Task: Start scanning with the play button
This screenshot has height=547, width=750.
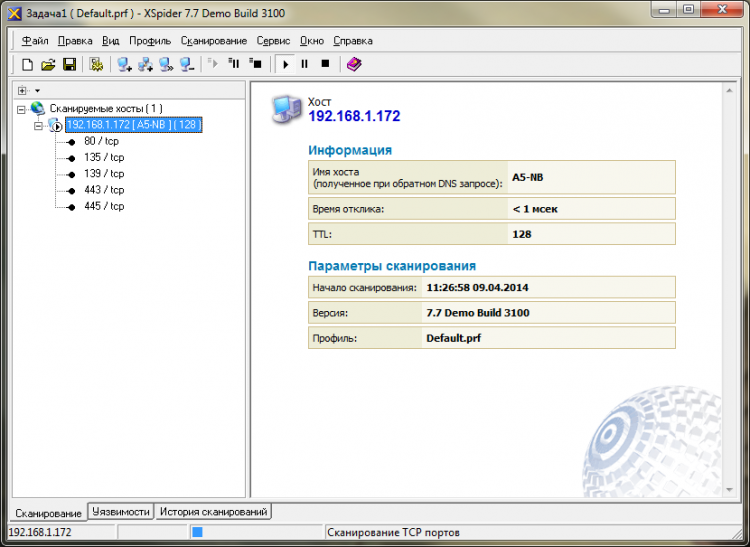Action: 286,64
